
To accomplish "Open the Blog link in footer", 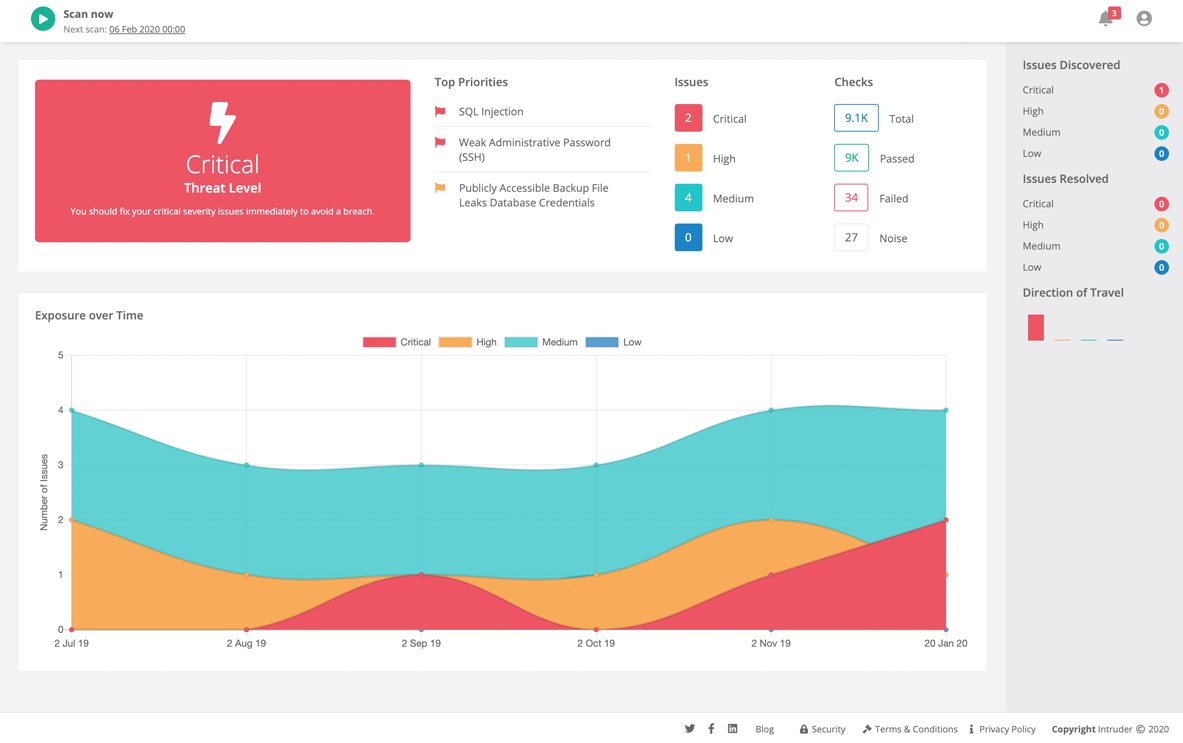I will coord(764,729).
